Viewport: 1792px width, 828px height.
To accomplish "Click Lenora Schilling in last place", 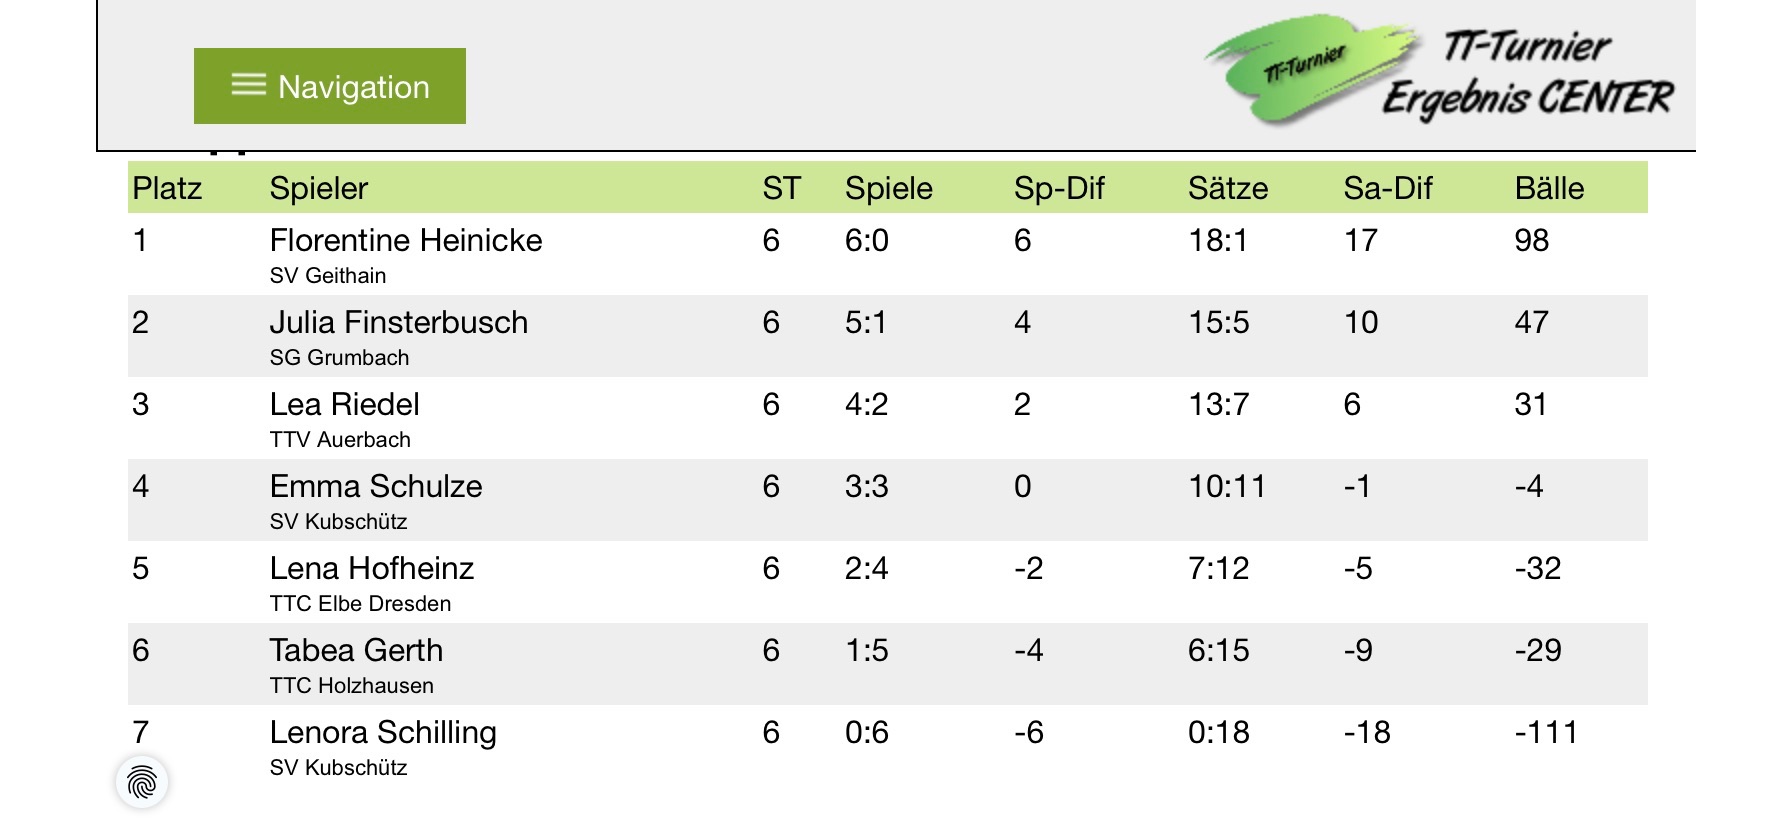I will (383, 732).
